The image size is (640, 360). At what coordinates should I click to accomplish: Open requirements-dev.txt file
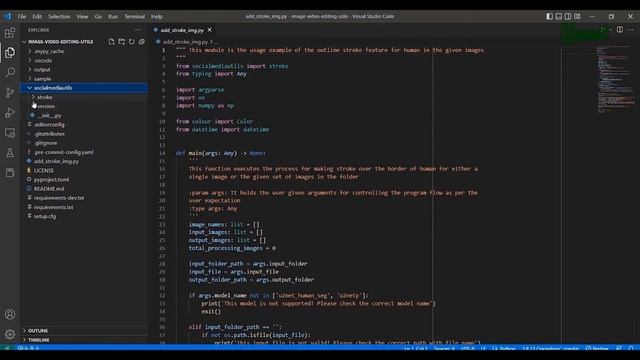(x=84, y=198)
